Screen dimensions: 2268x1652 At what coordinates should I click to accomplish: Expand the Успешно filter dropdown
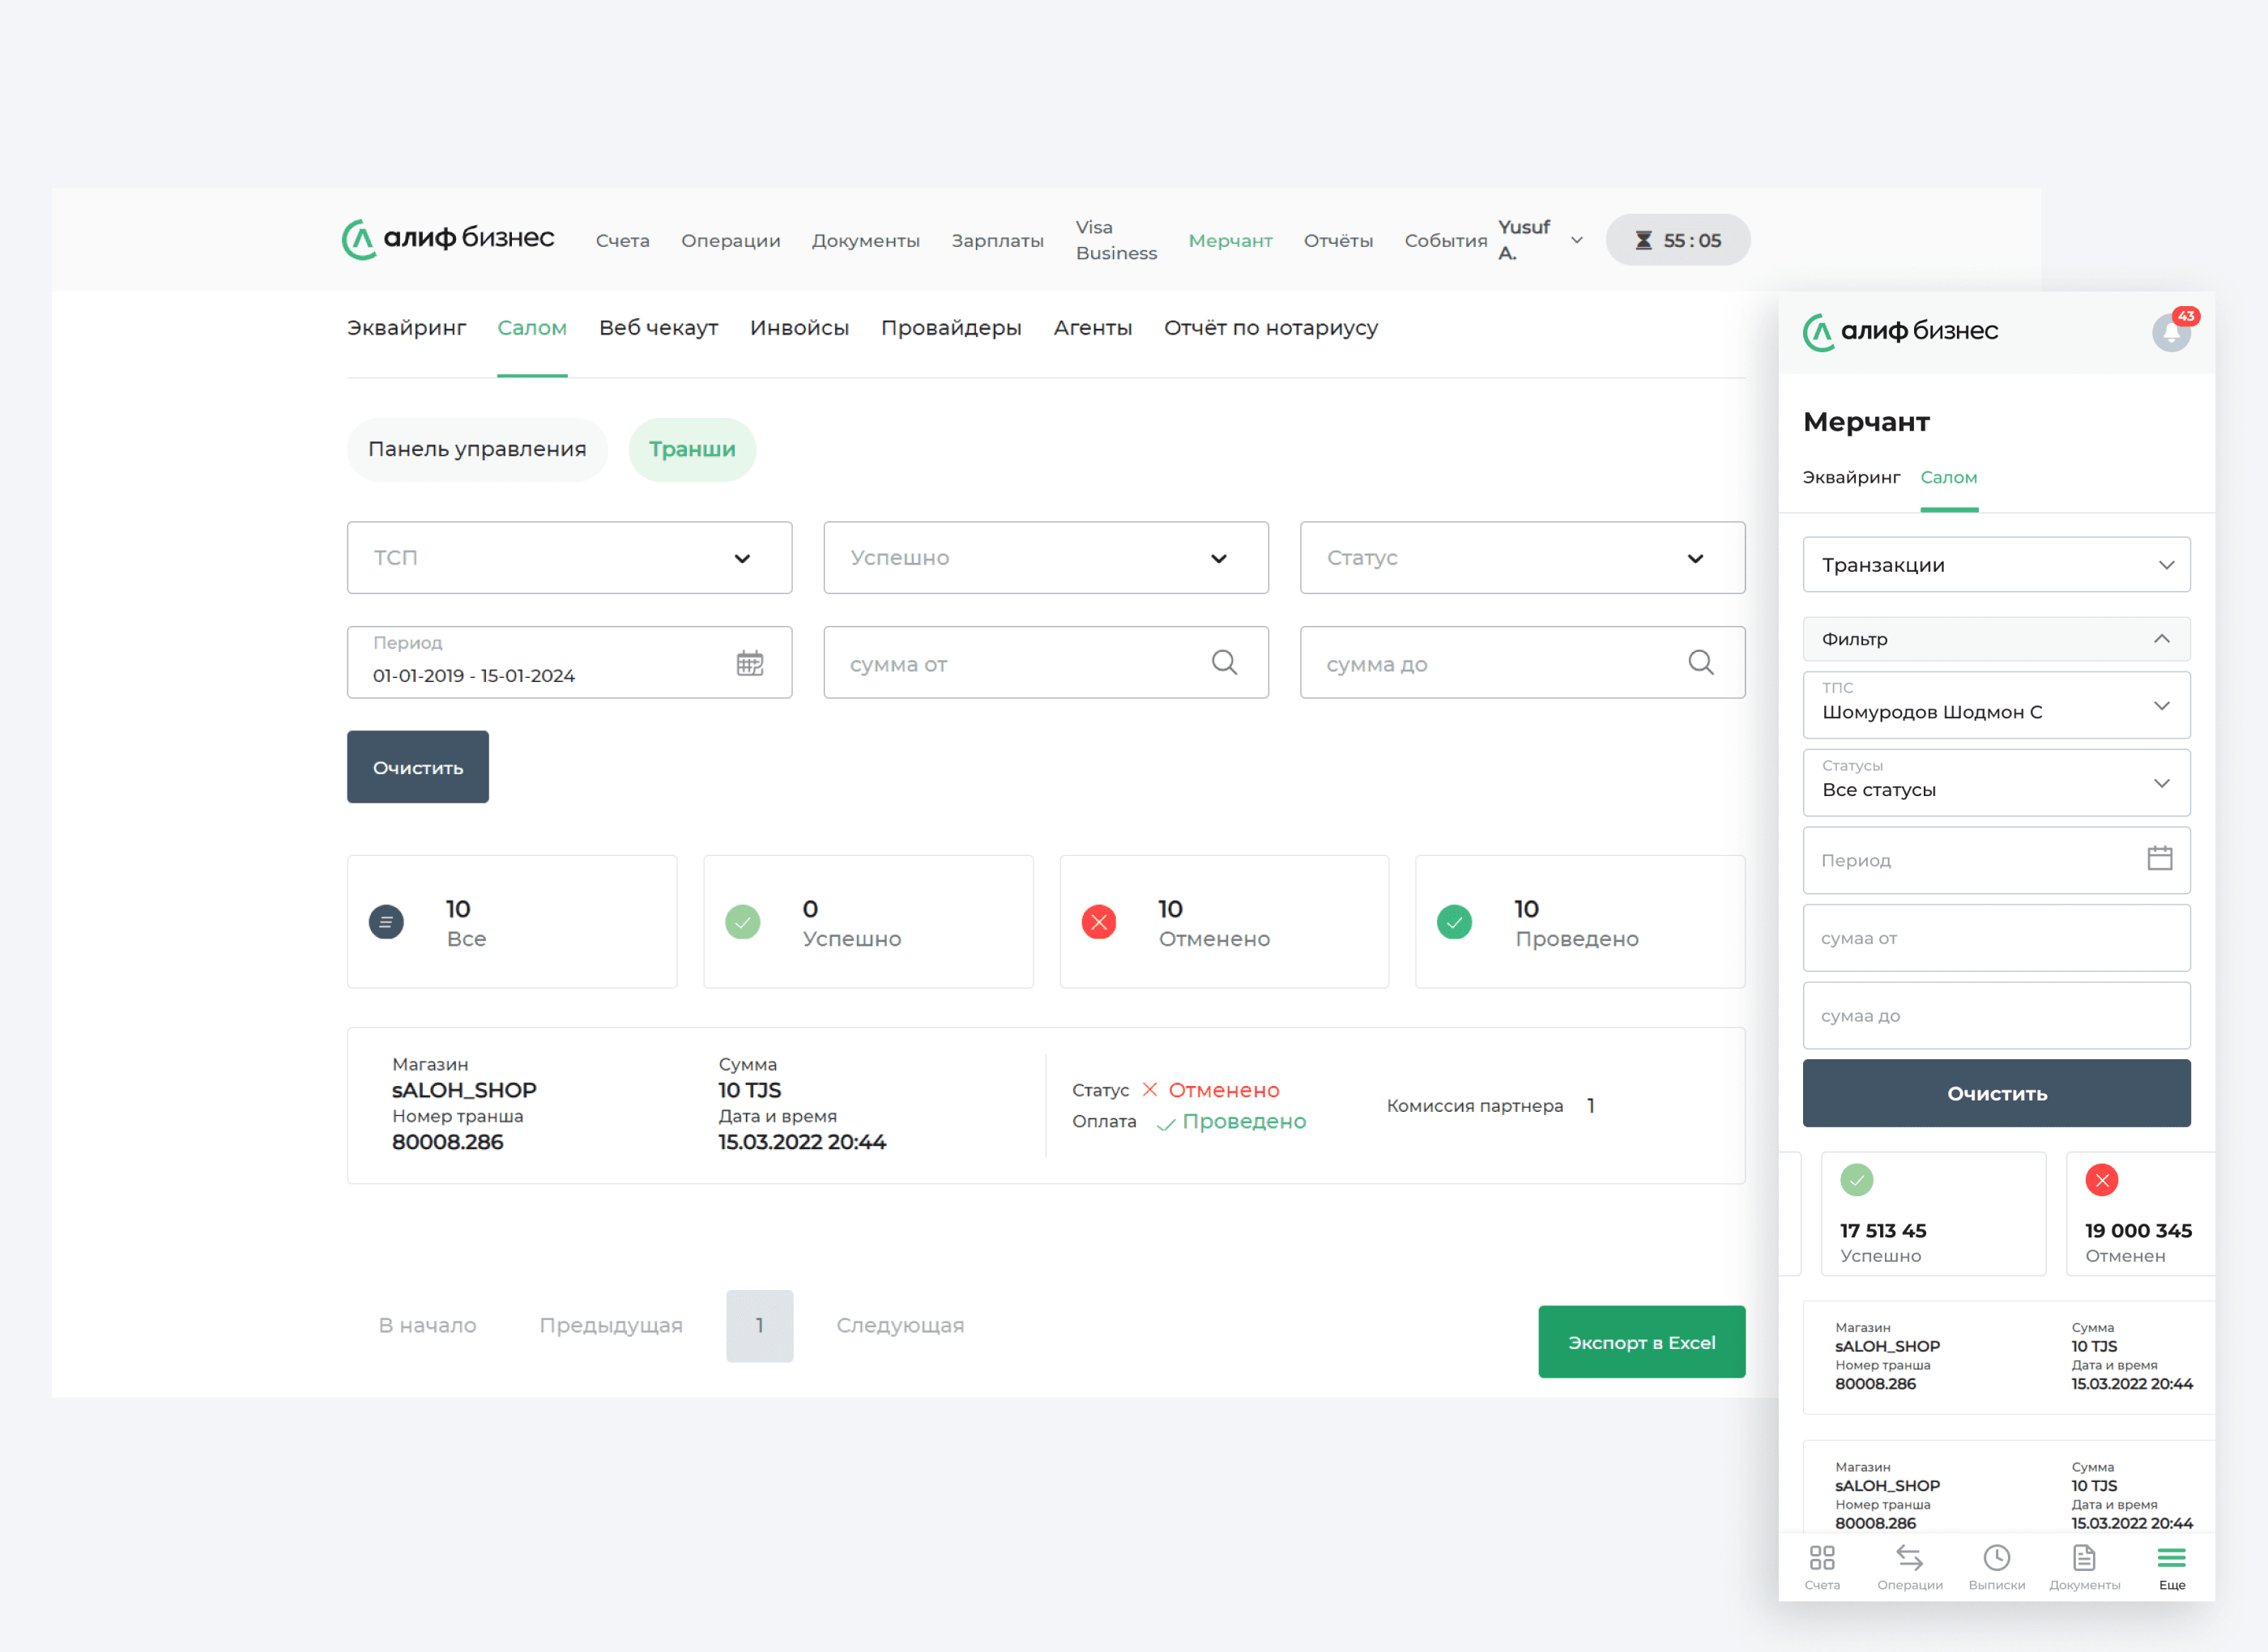pos(1046,558)
